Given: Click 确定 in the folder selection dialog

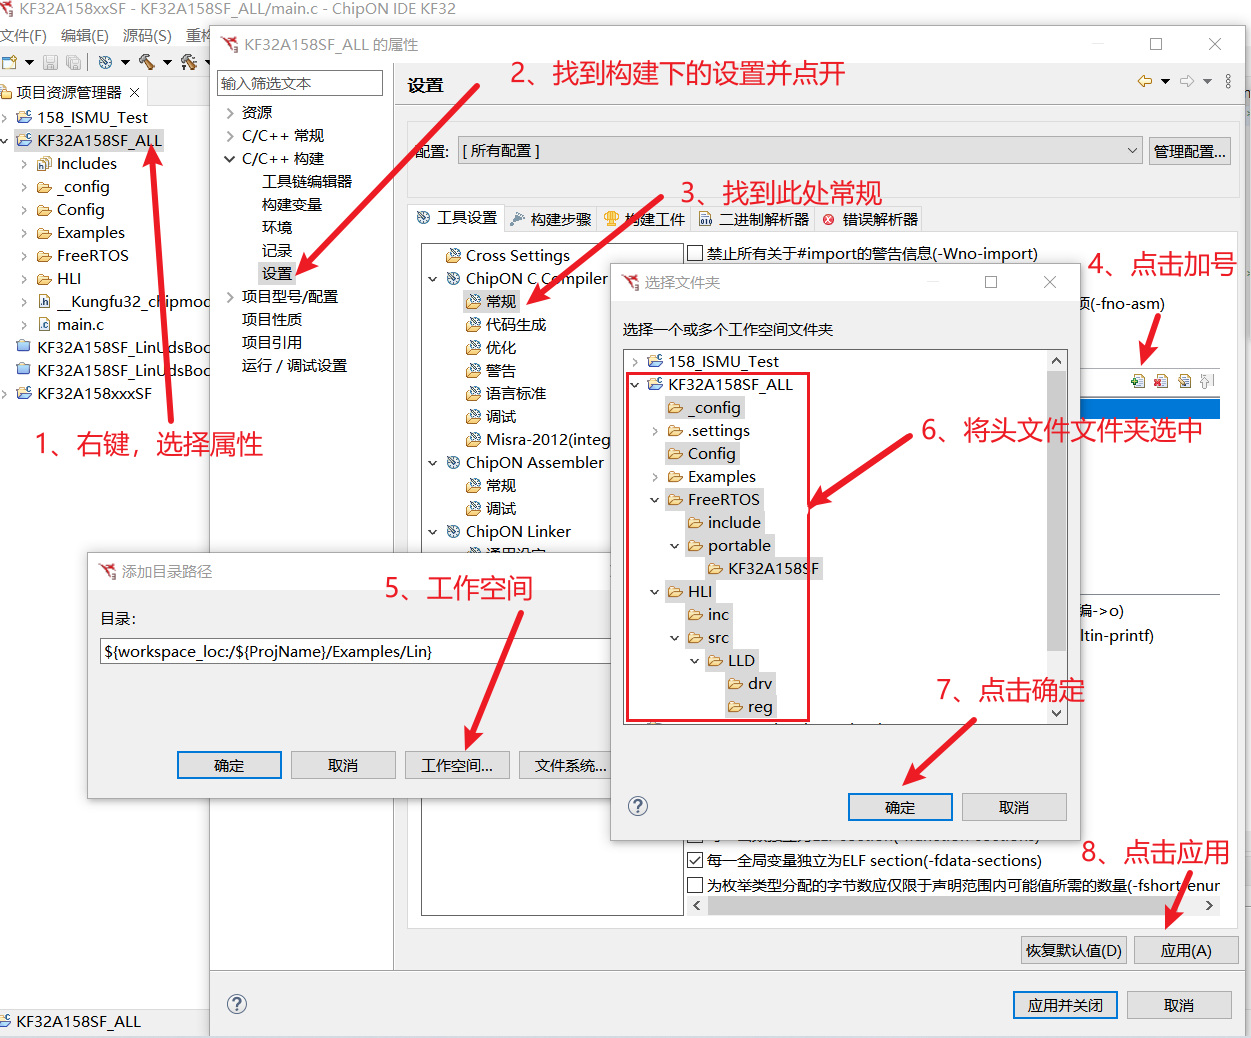Looking at the screenshot, I should point(900,807).
